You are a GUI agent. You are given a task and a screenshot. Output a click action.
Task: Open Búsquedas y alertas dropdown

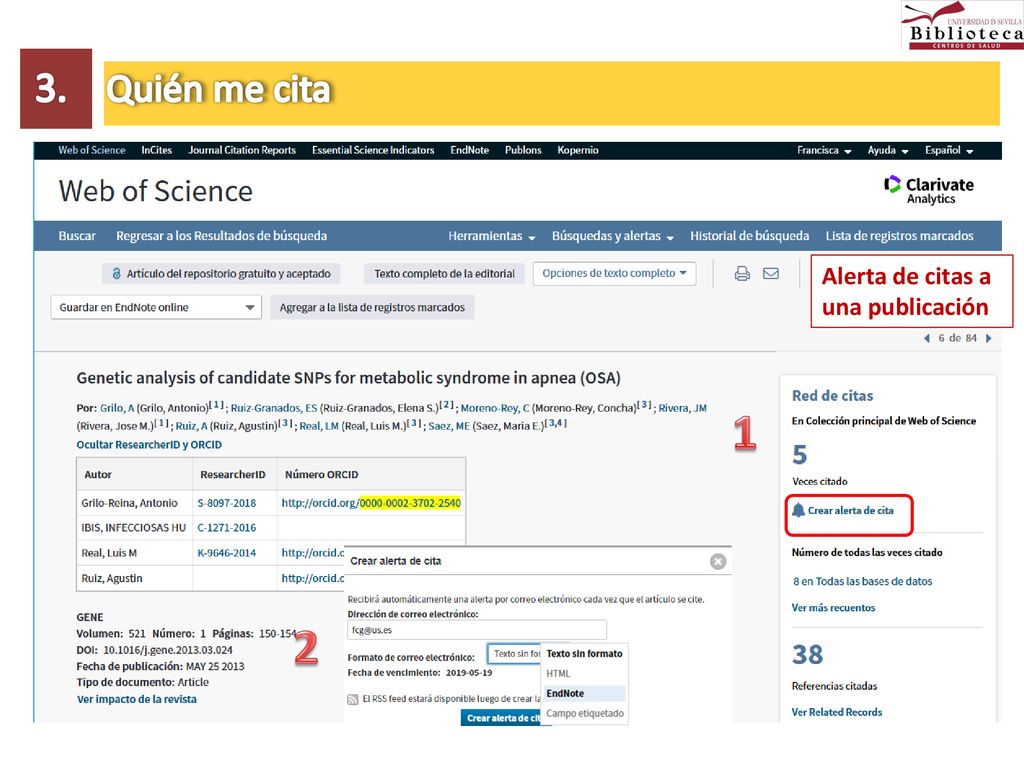[x=612, y=236]
